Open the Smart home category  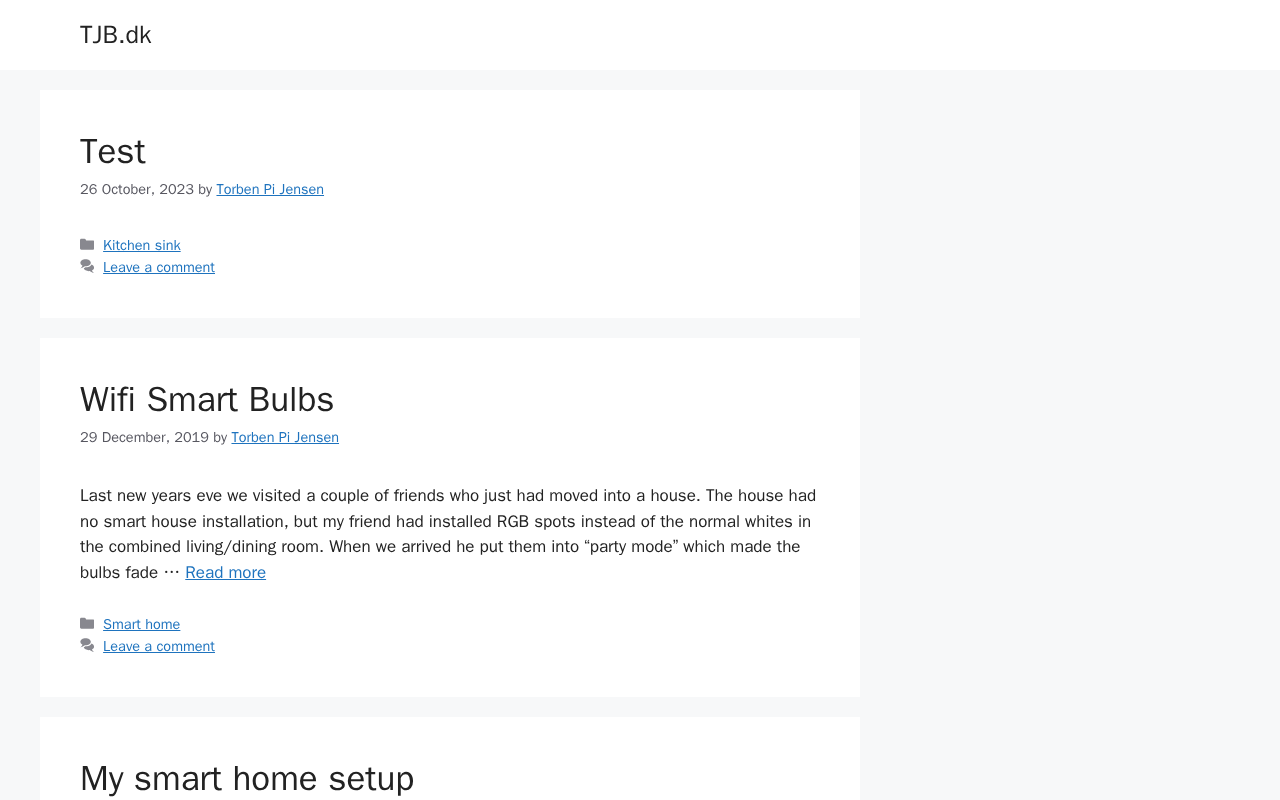[142, 625]
